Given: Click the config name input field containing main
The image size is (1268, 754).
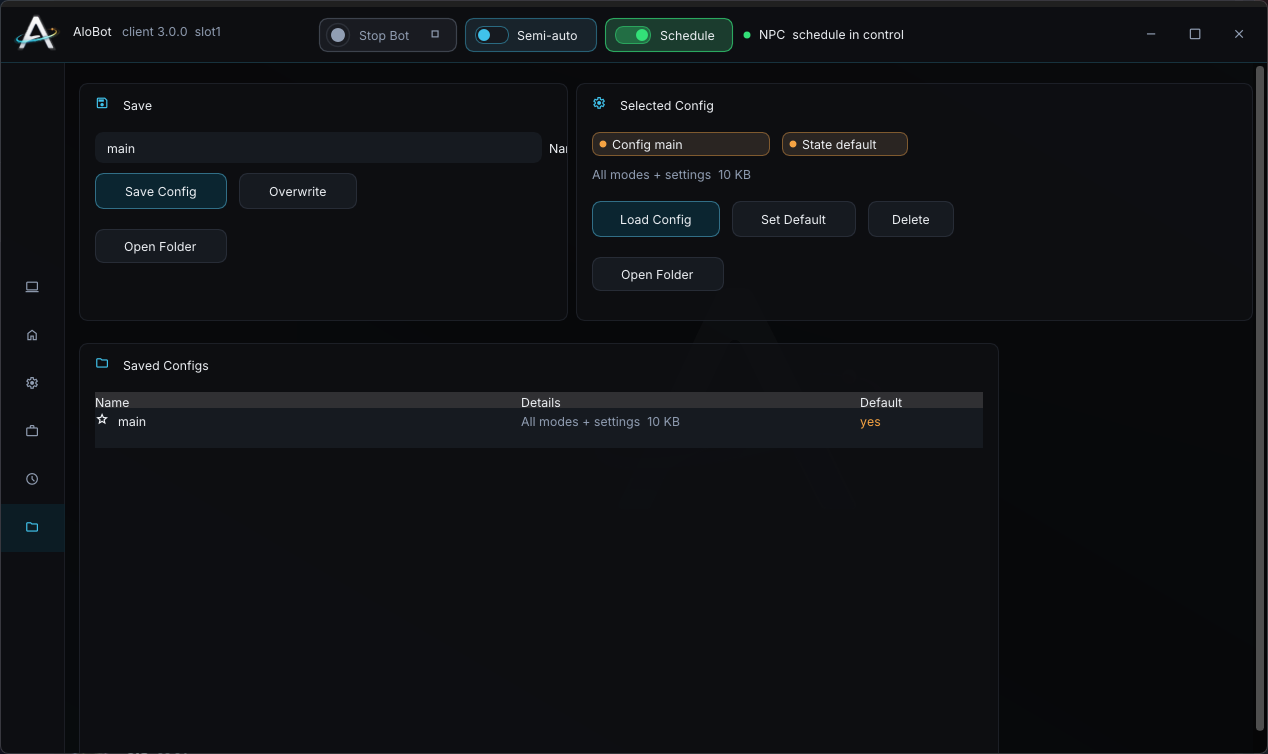Looking at the screenshot, I should pos(318,148).
